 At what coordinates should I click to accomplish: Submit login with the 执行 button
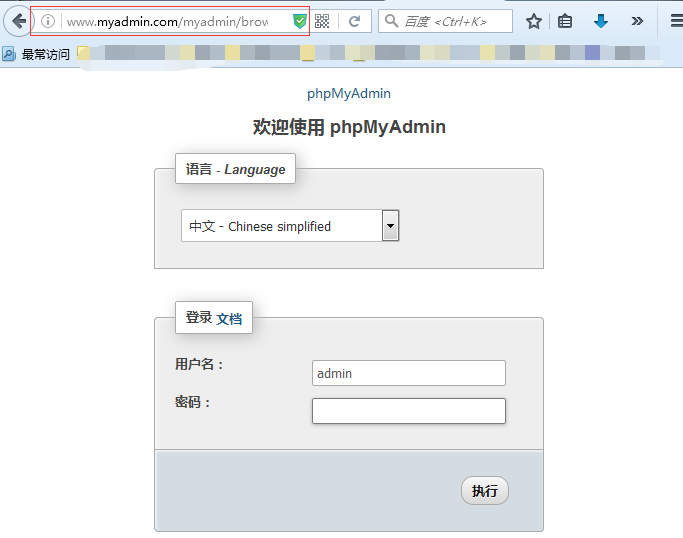[x=485, y=491]
